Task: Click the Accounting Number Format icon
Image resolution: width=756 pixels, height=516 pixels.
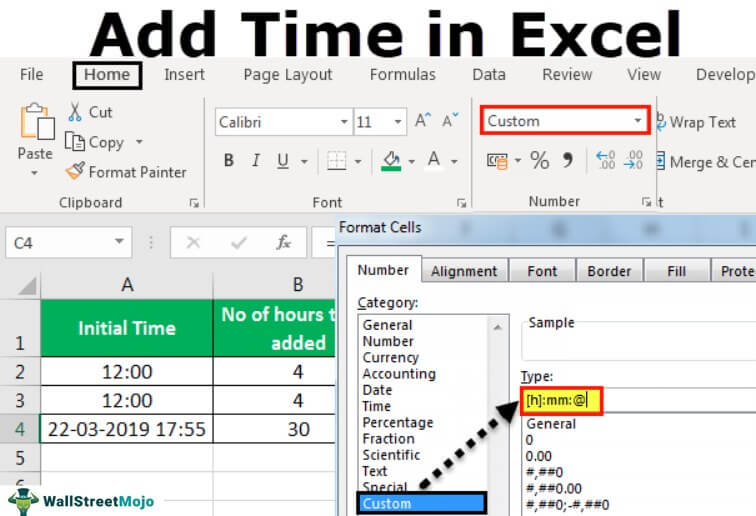Action: (x=497, y=161)
